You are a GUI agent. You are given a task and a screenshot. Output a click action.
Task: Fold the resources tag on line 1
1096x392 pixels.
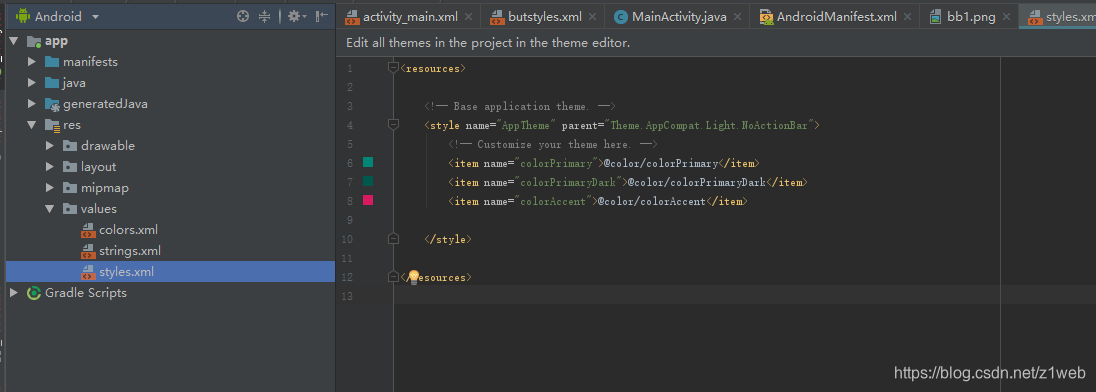tap(393, 68)
